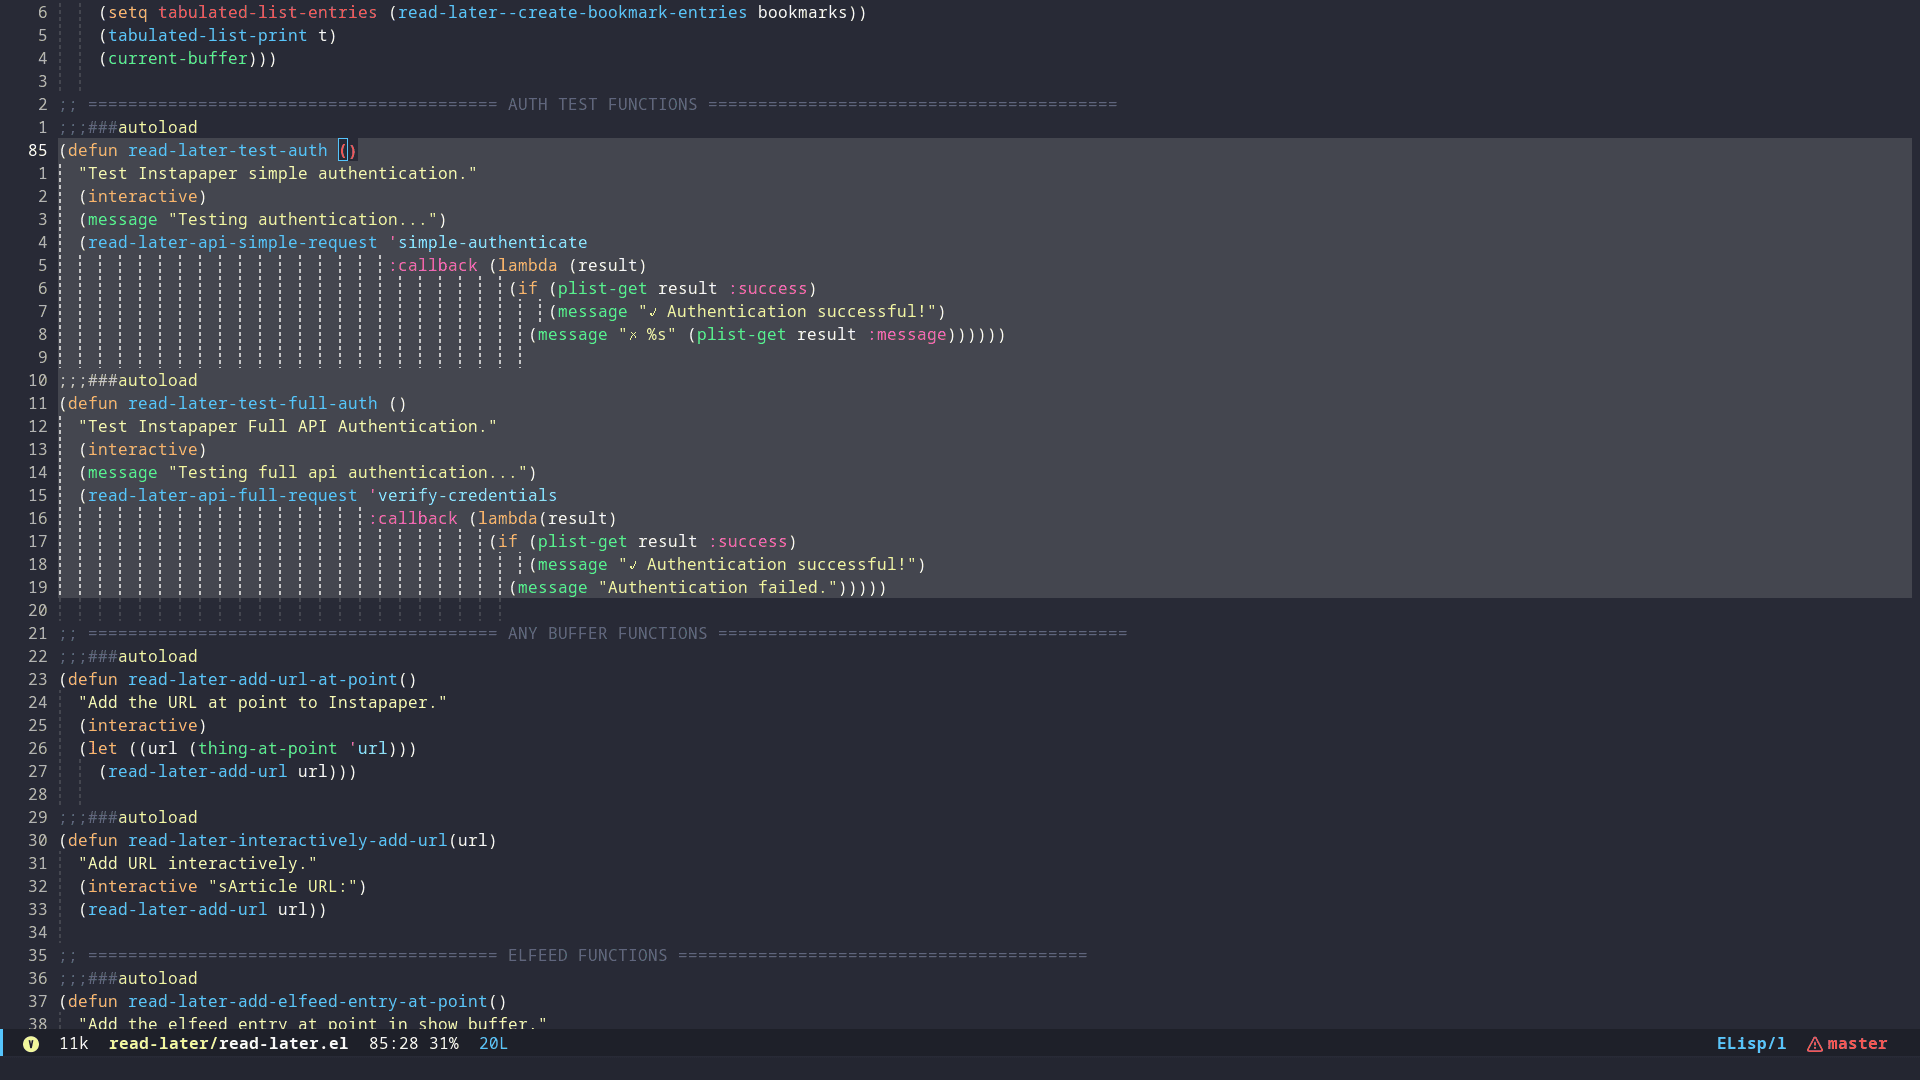Click the read-later-api-simple-request call
Image resolution: width=1920 pixels, height=1080 pixels.
pyautogui.click(x=232, y=243)
